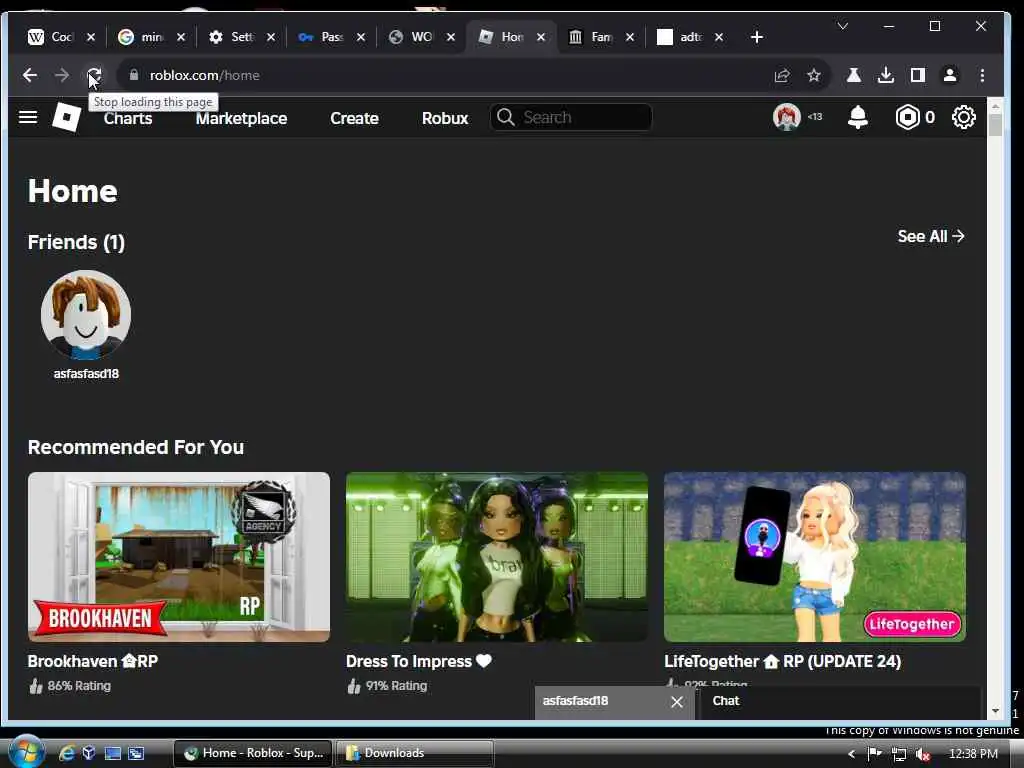Close the Home Roblox tab
This screenshot has width=1024, height=768.
point(541,37)
